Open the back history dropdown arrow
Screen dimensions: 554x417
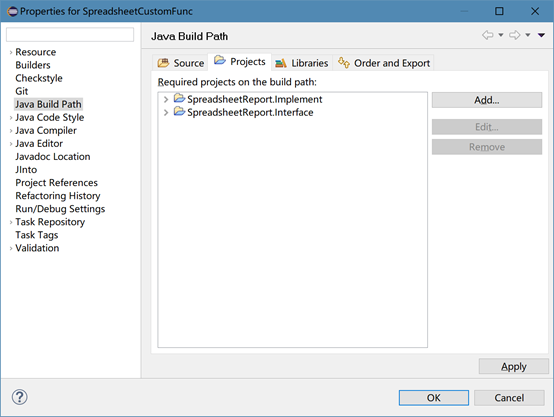click(501, 35)
